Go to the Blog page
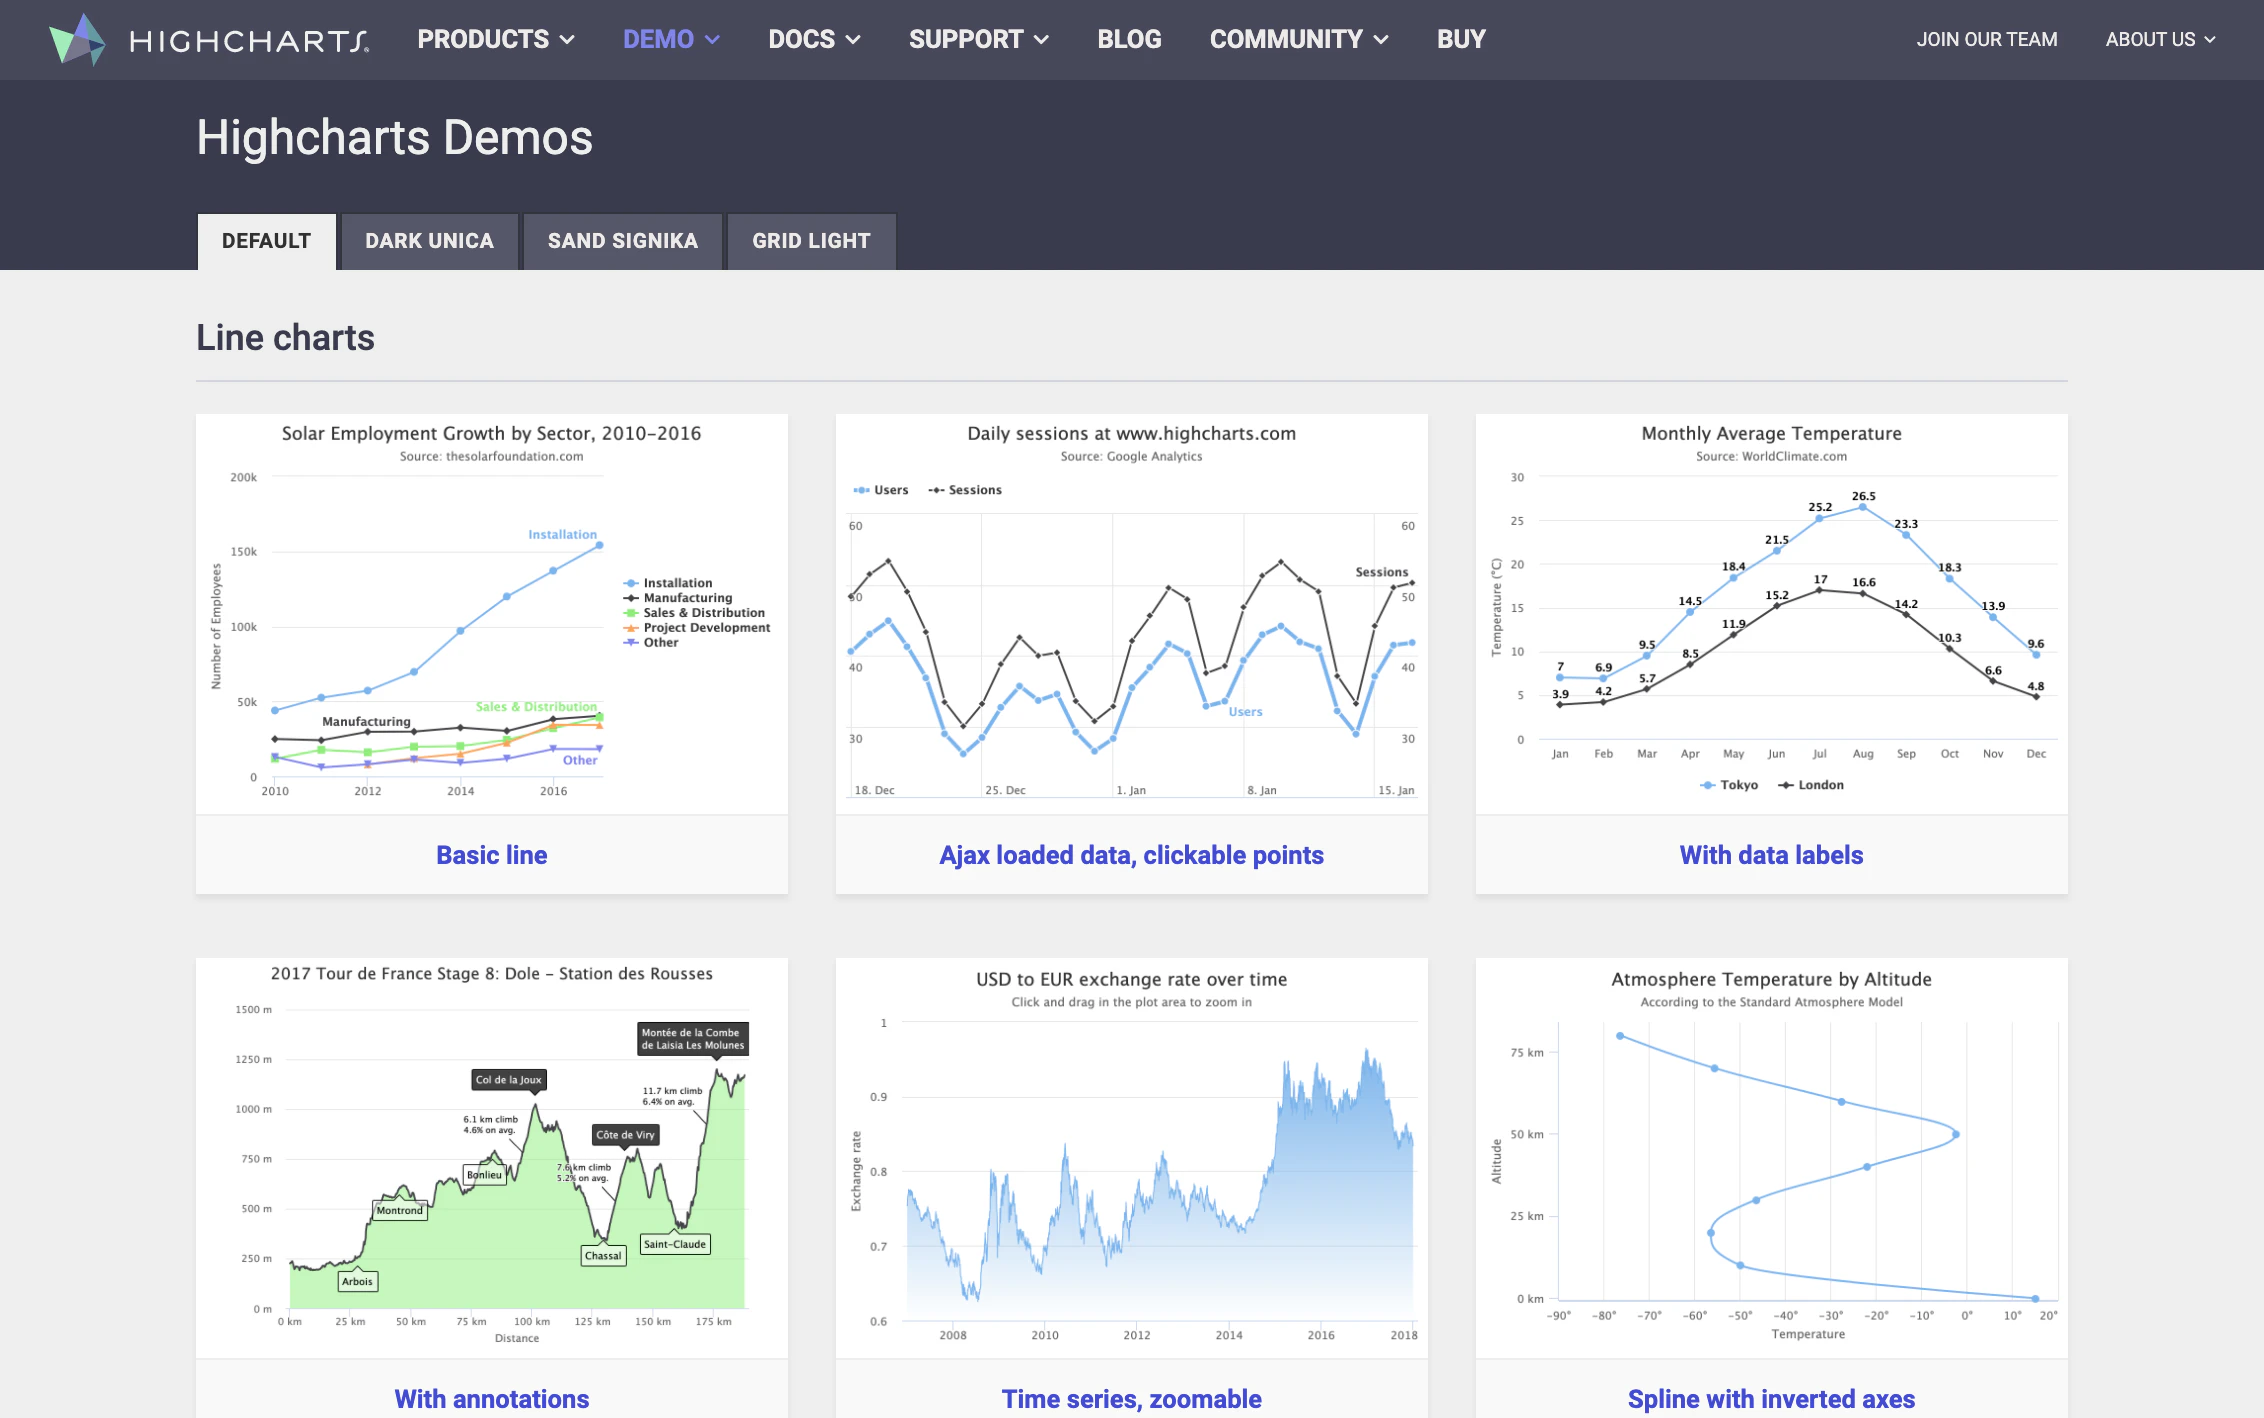Screen dimensions: 2264x1418 pyautogui.click(x=1129, y=39)
